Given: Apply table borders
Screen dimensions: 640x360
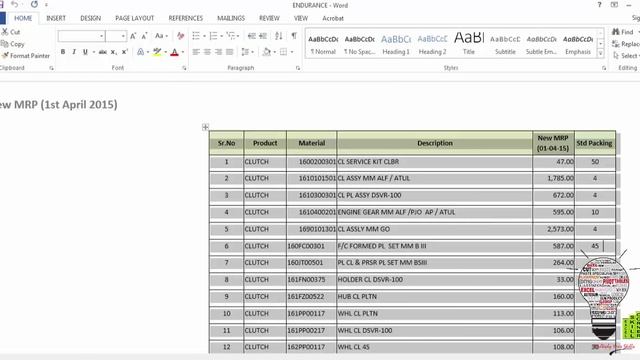Looking at the screenshot, I should (283, 52).
